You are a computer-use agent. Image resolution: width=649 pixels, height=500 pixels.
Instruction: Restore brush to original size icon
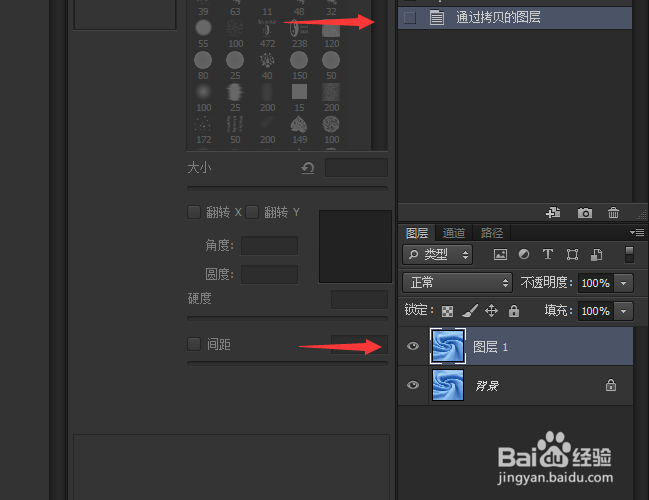308,168
